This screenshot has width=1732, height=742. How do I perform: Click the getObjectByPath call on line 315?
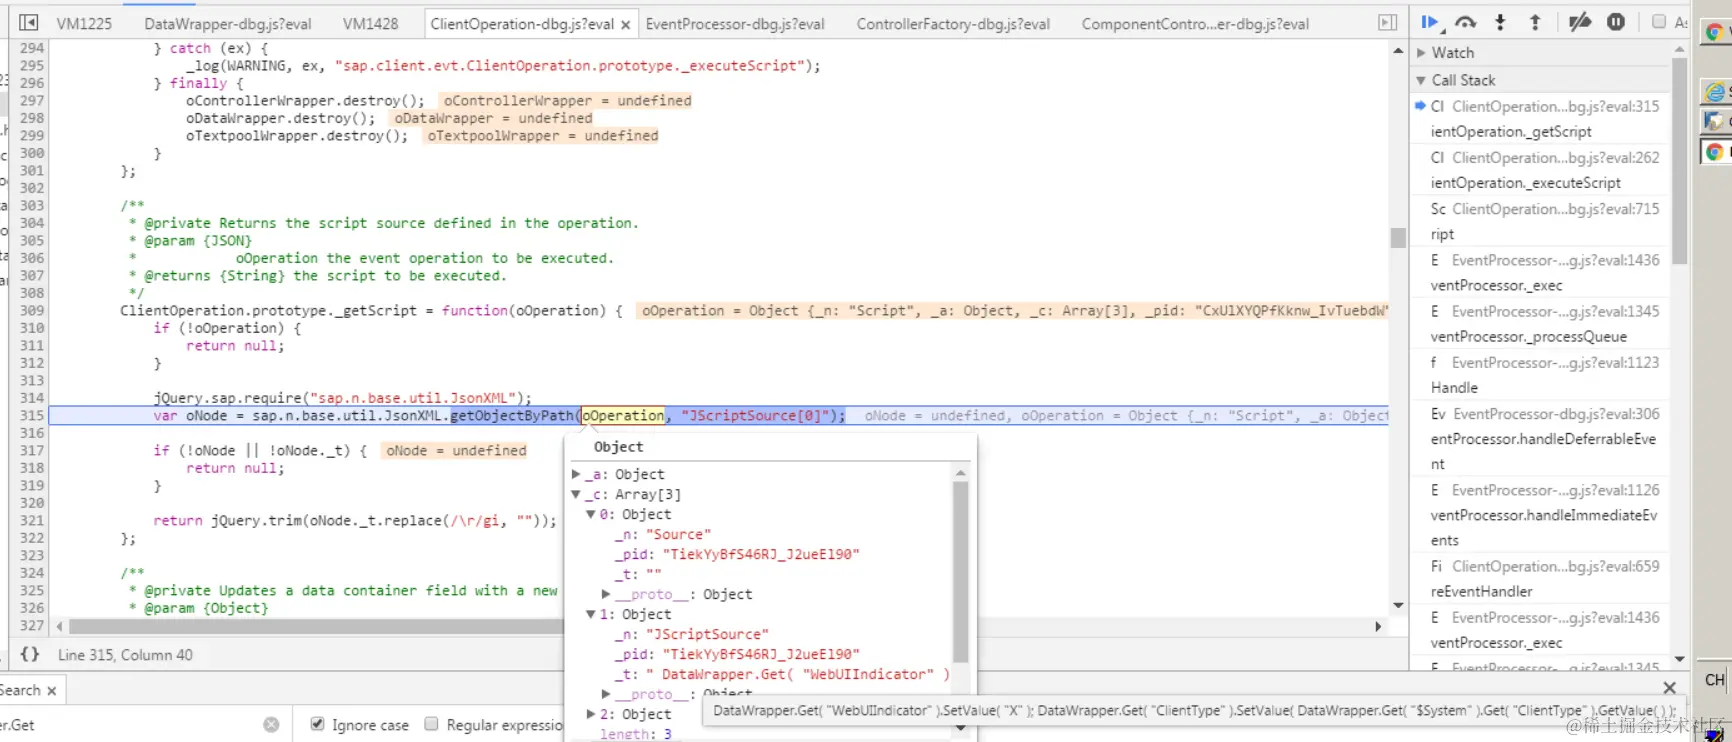[x=512, y=415]
